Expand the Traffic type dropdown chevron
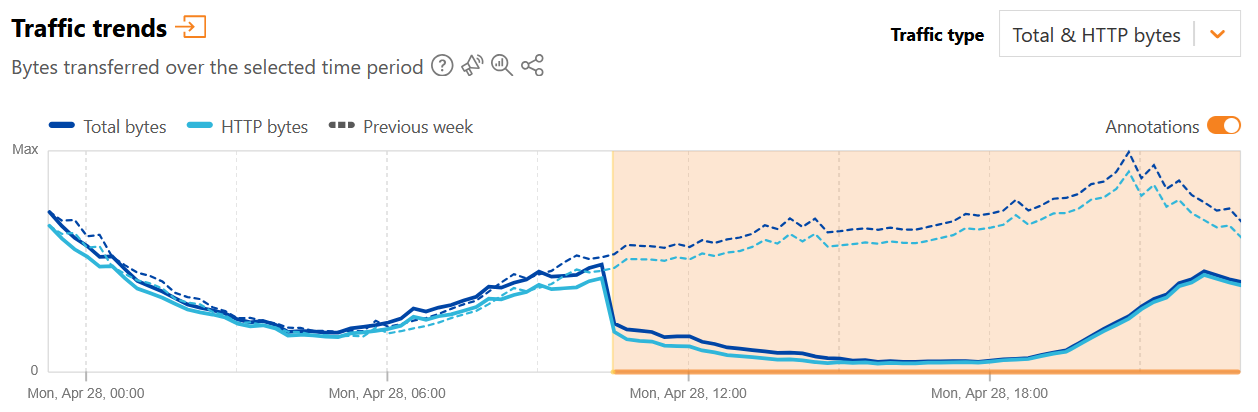 [x=1217, y=35]
